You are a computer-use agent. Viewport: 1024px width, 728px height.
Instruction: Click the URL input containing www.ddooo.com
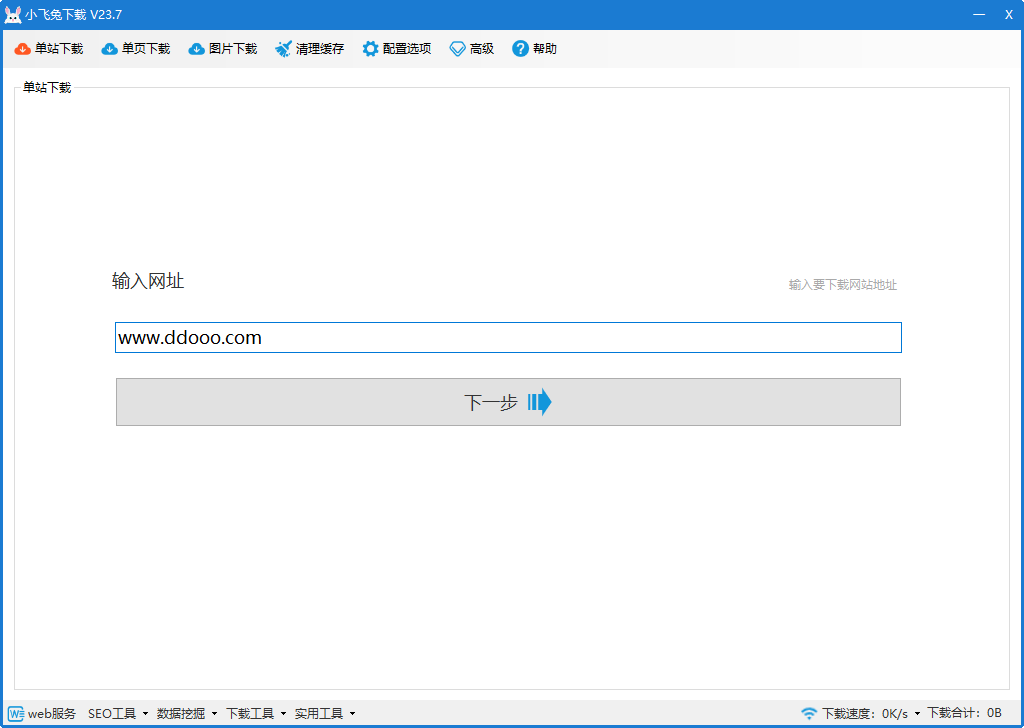point(508,337)
